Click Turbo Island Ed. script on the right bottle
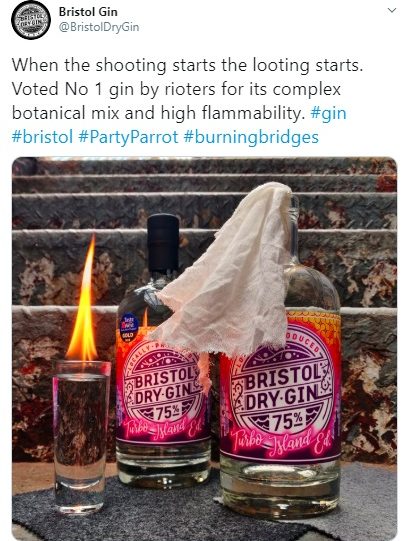The width and height of the screenshot is (409, 541). coord(281,442)
